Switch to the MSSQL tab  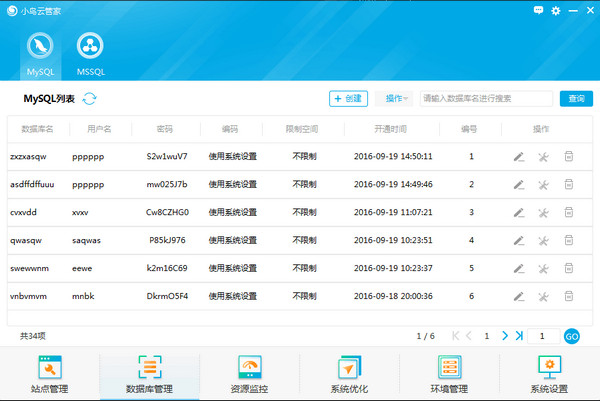(x=91, y=54)
